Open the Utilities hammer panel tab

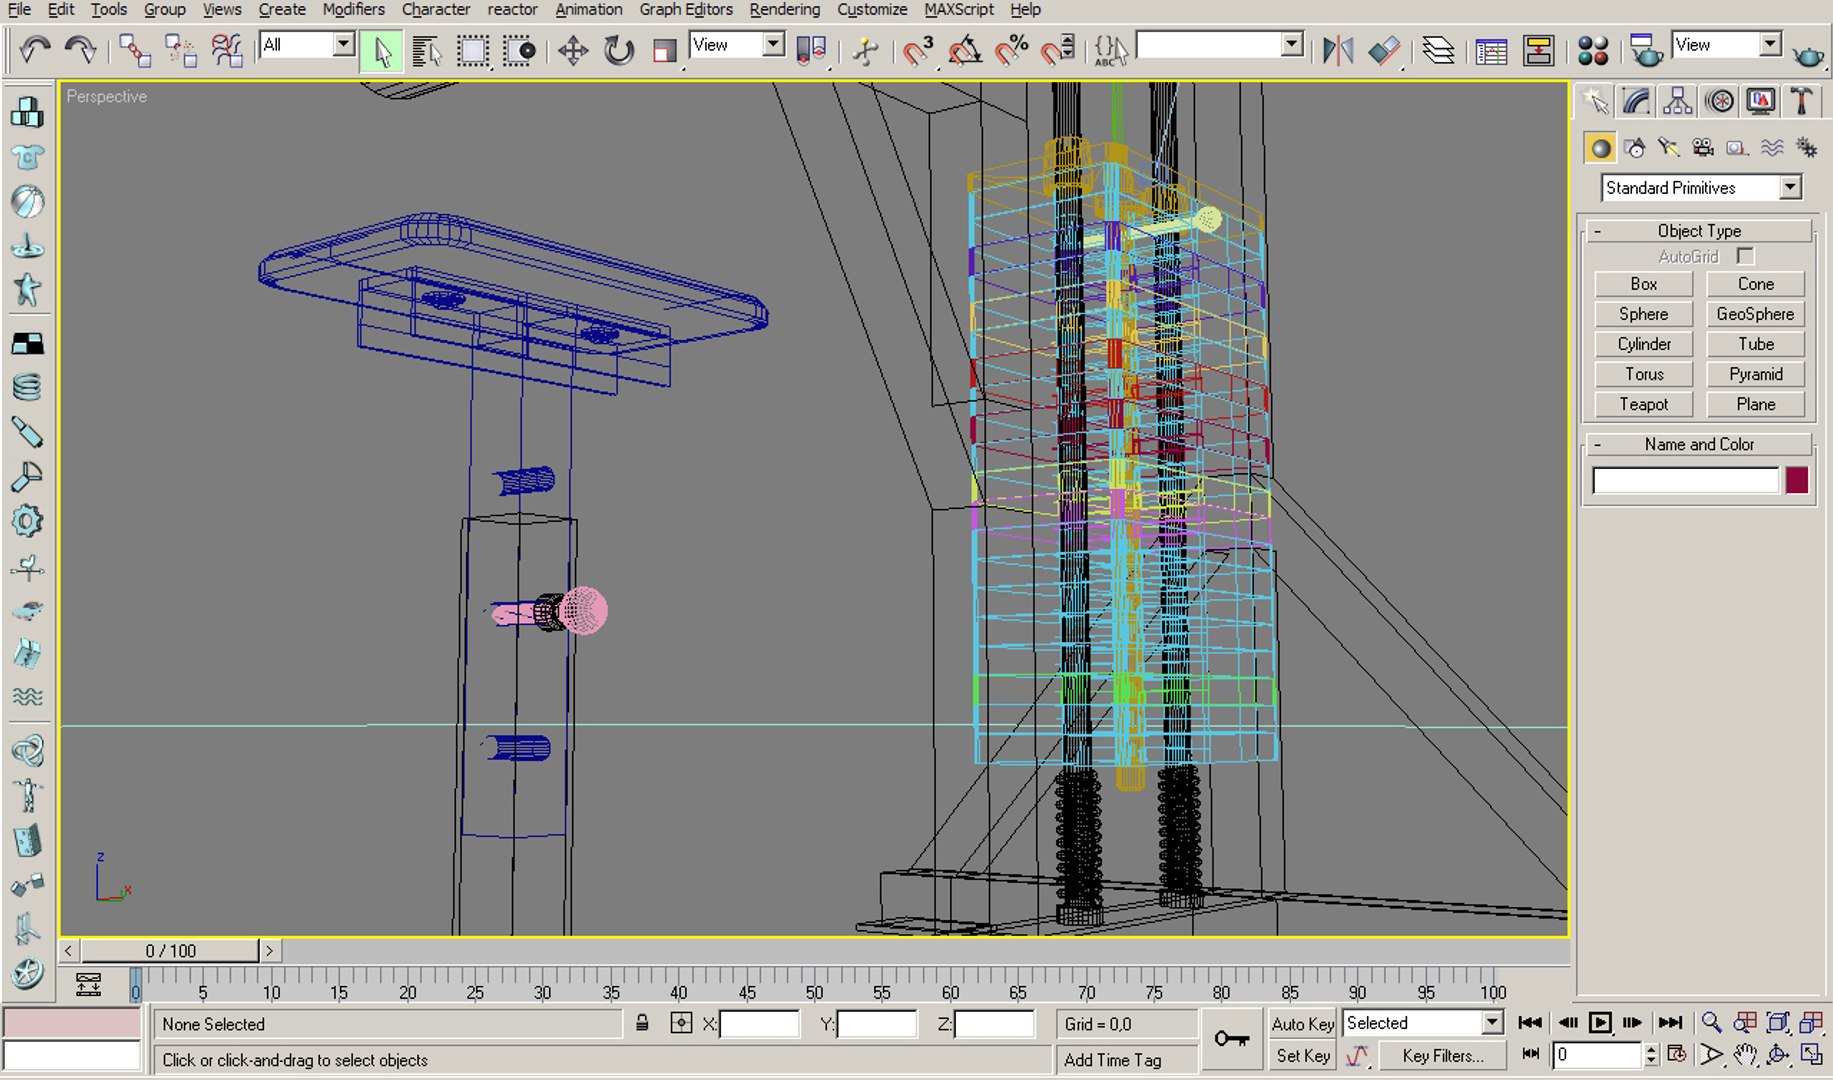pos(1801,101)
